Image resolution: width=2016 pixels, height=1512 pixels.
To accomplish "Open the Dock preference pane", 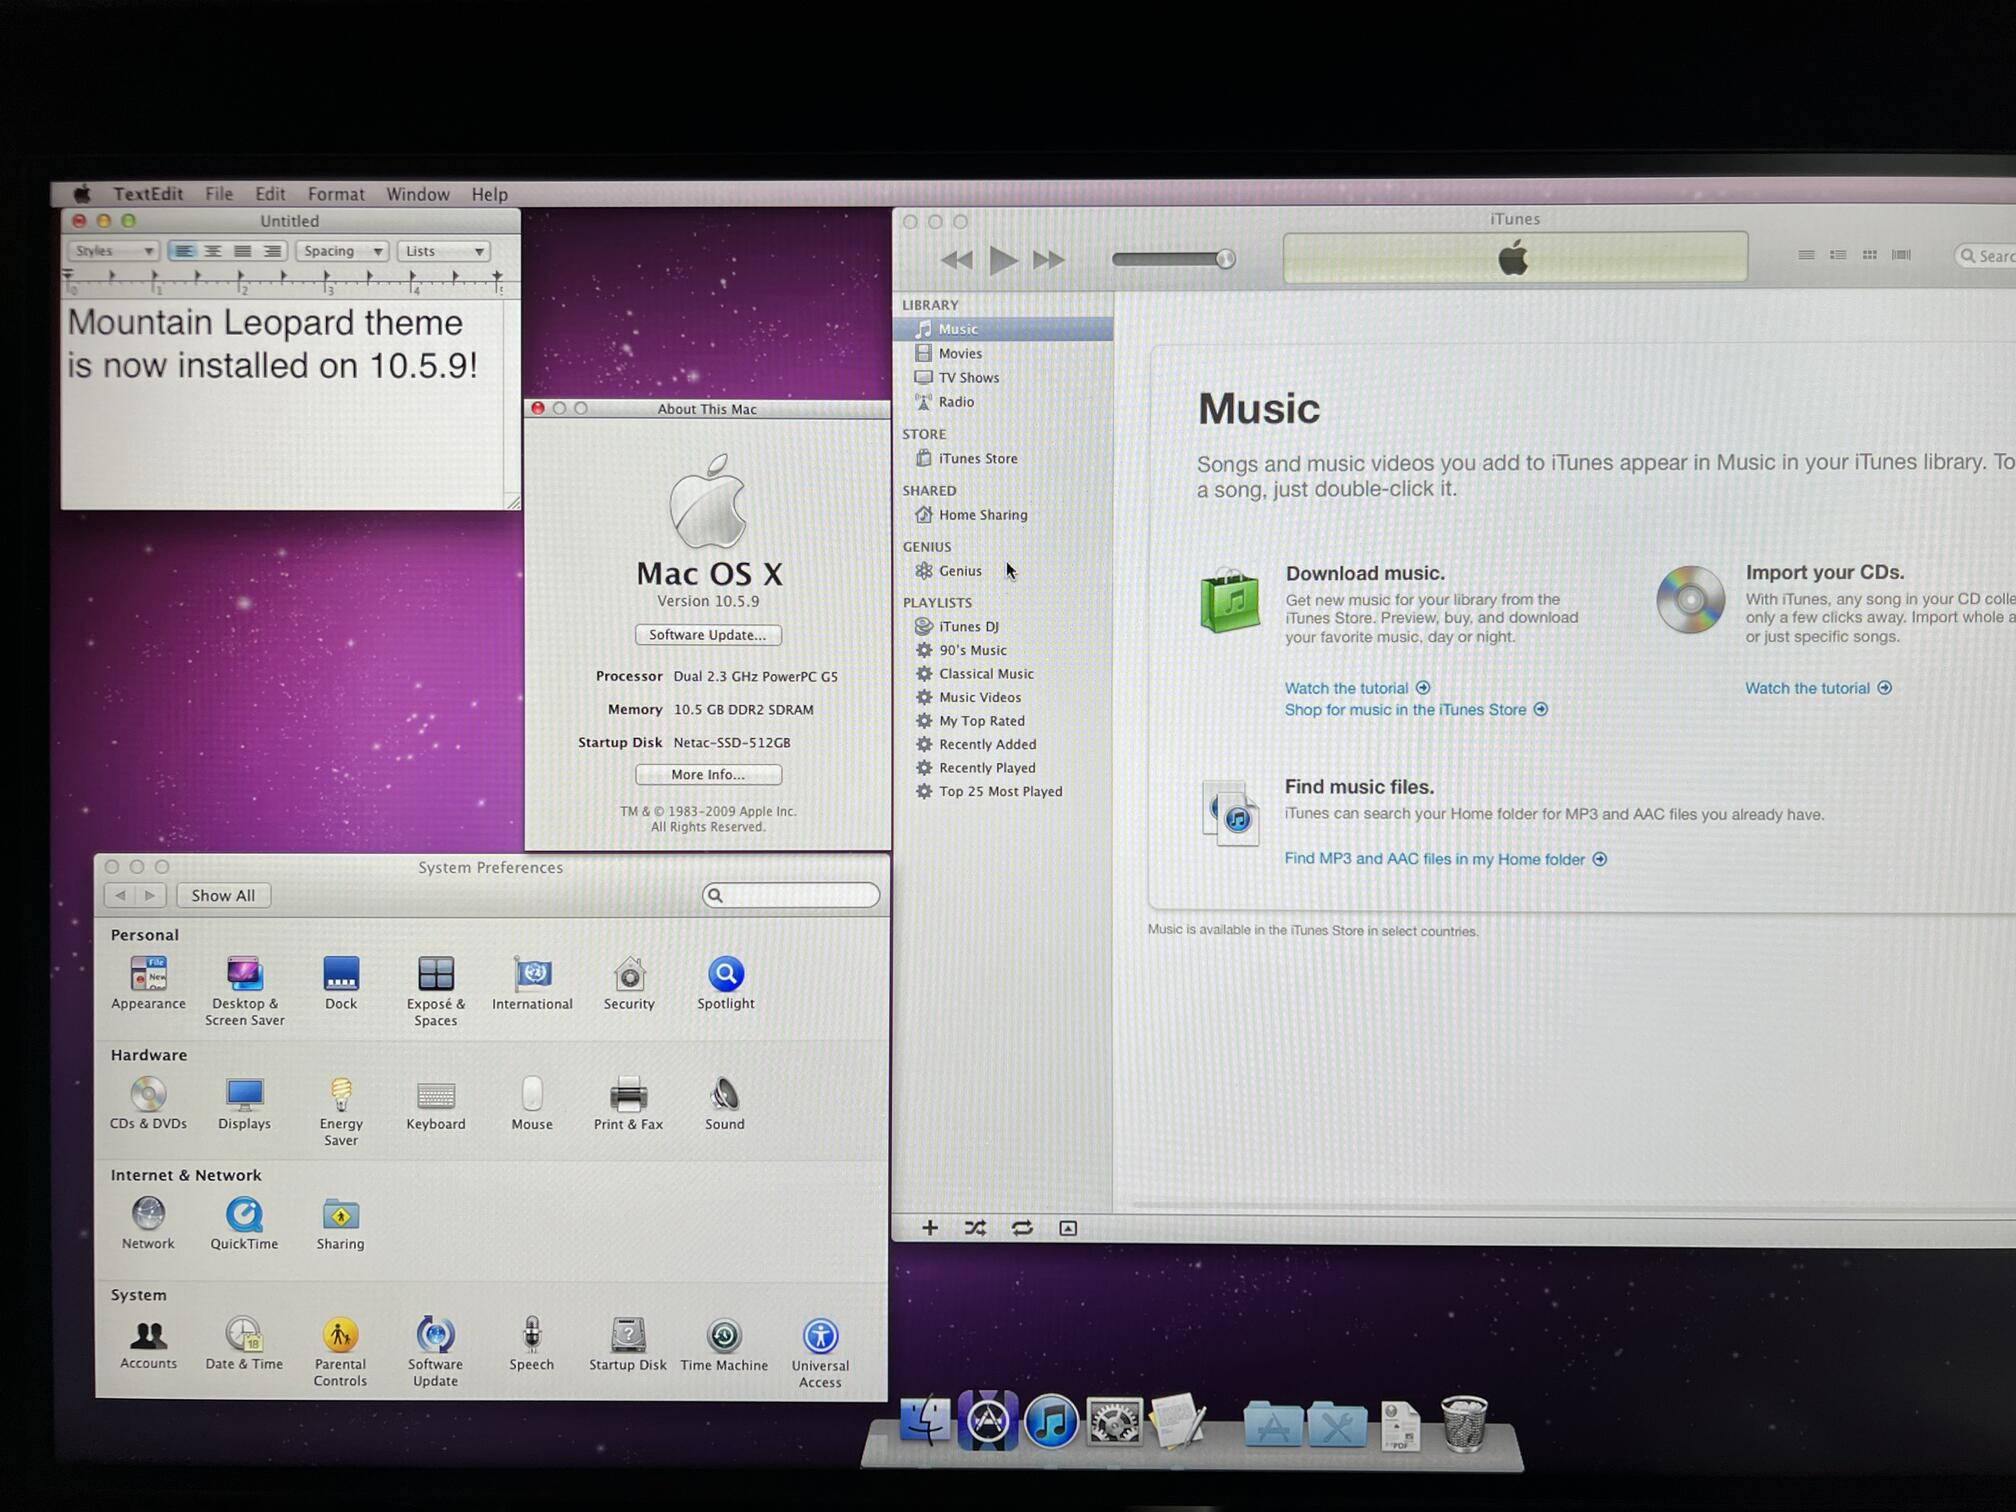I will click(340, 984).
